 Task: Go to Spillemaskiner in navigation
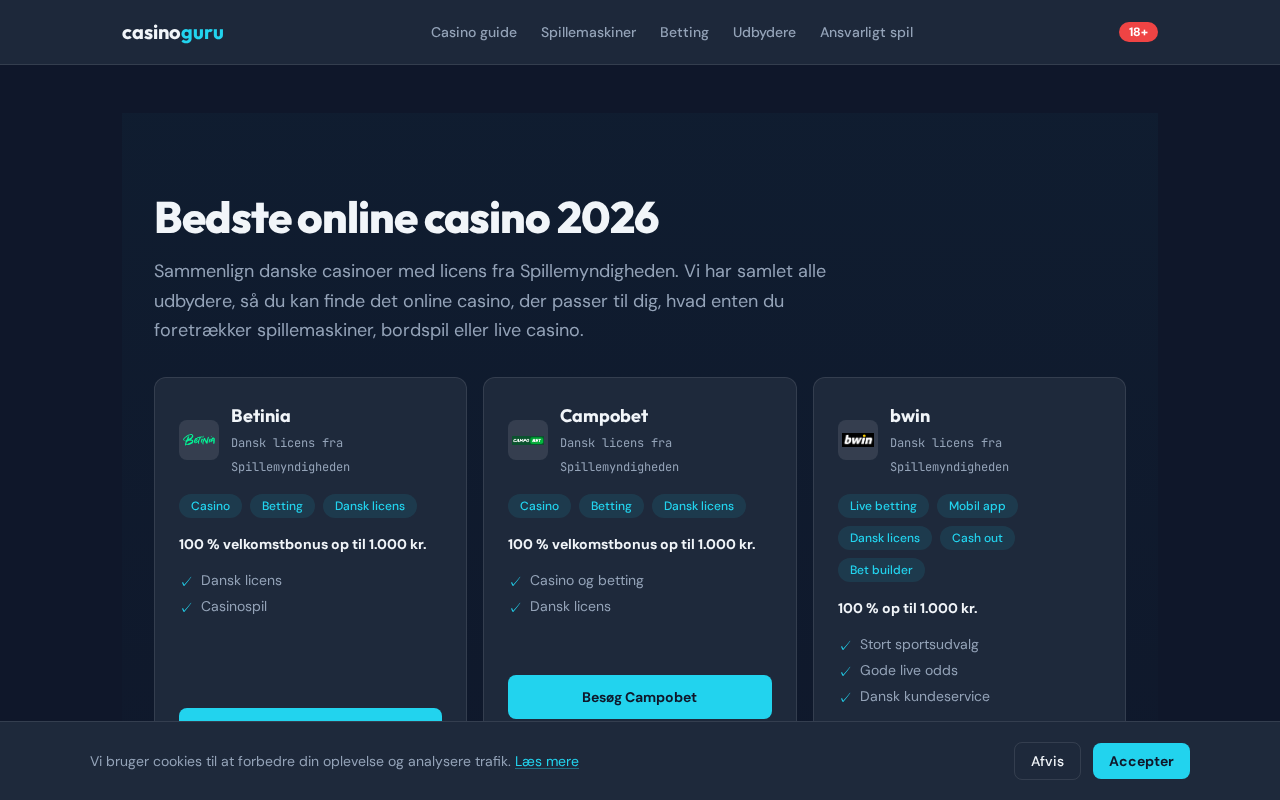coord(588,32)
